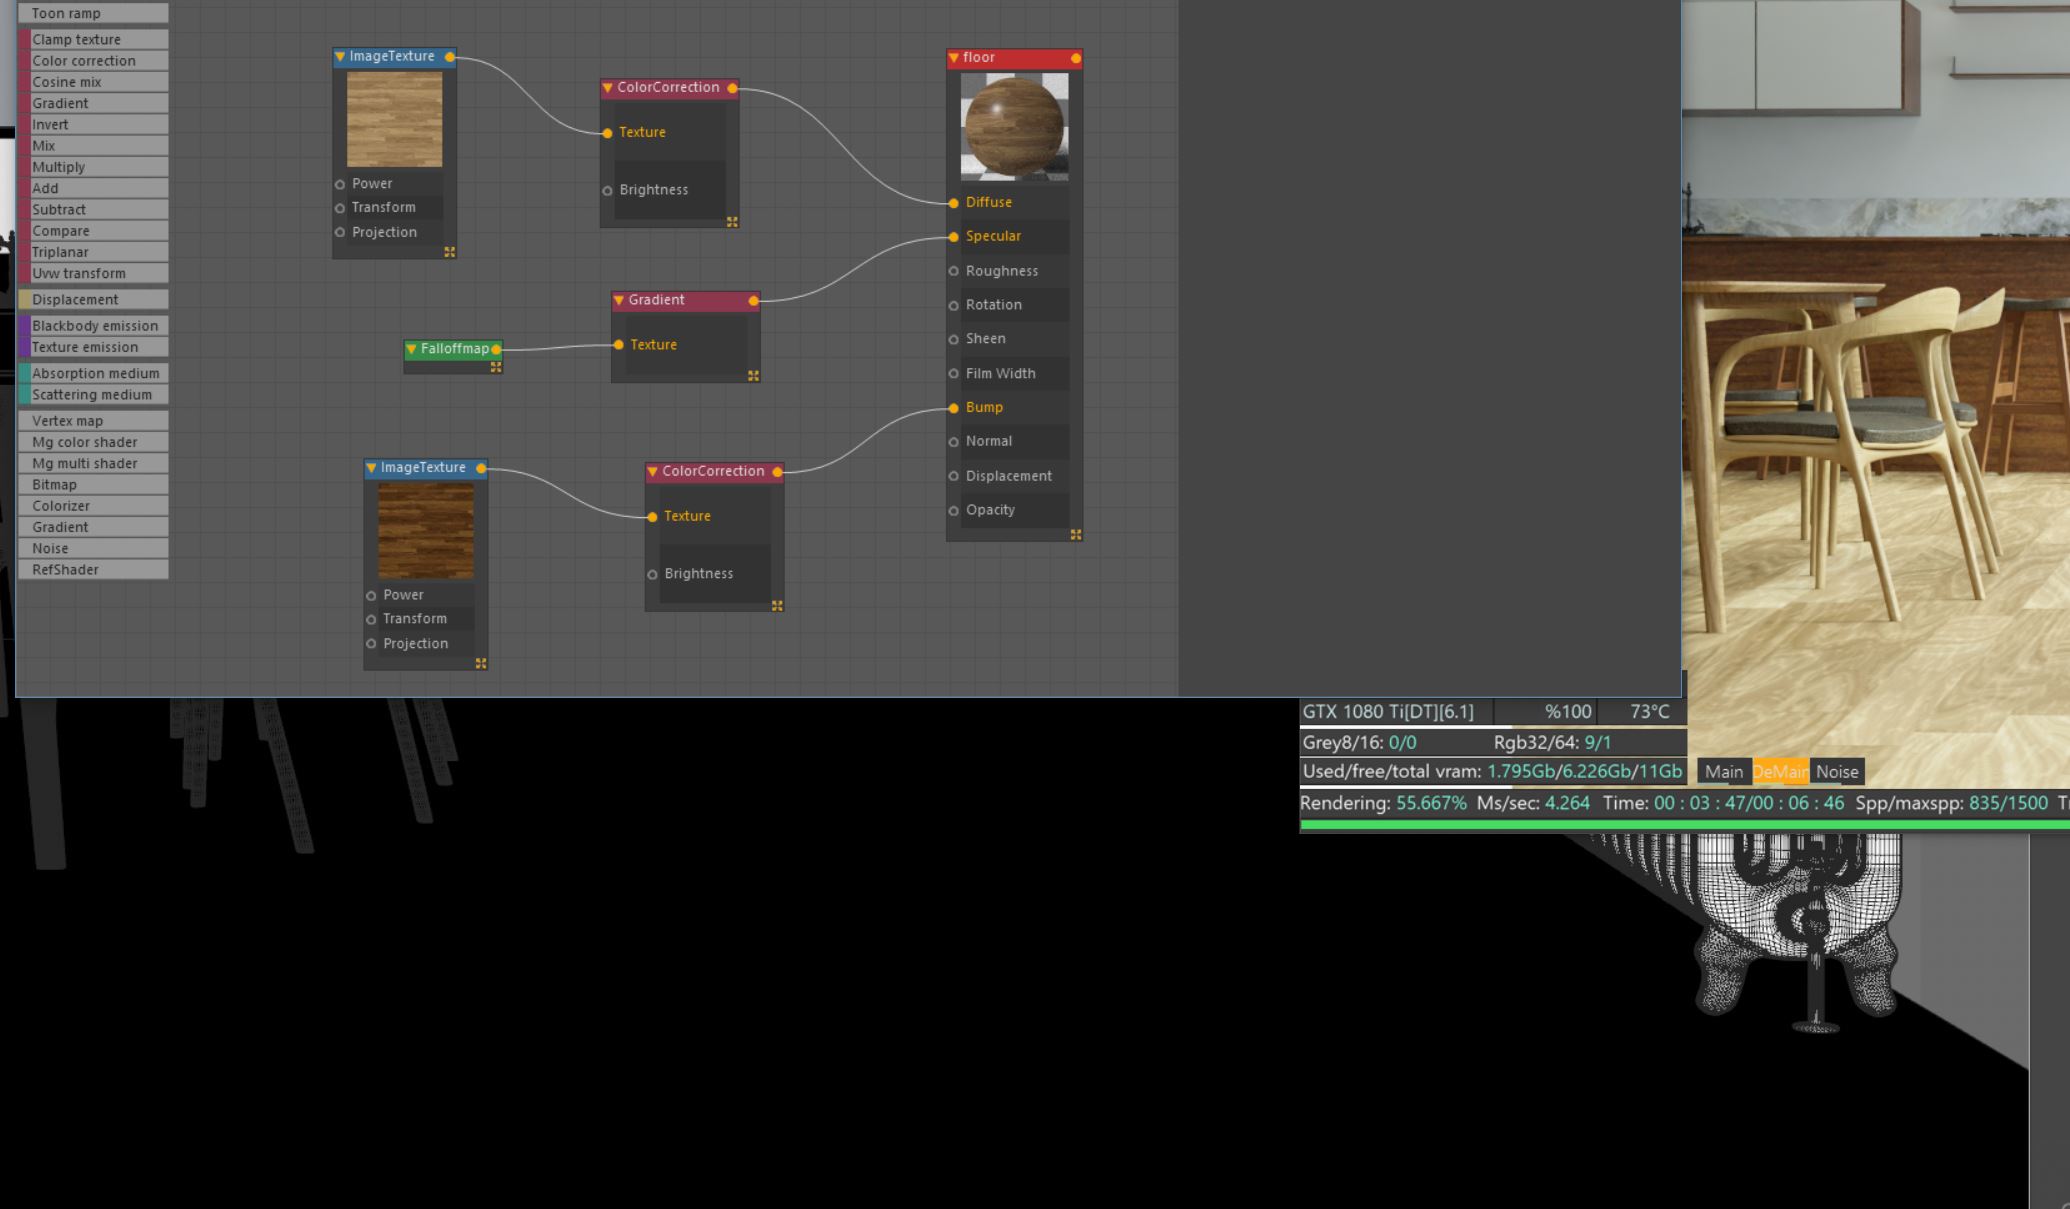Viewport: 2070px width, 1209px height.
Task: Collapse the Gradient node triangle
Action: click(619, 300)
